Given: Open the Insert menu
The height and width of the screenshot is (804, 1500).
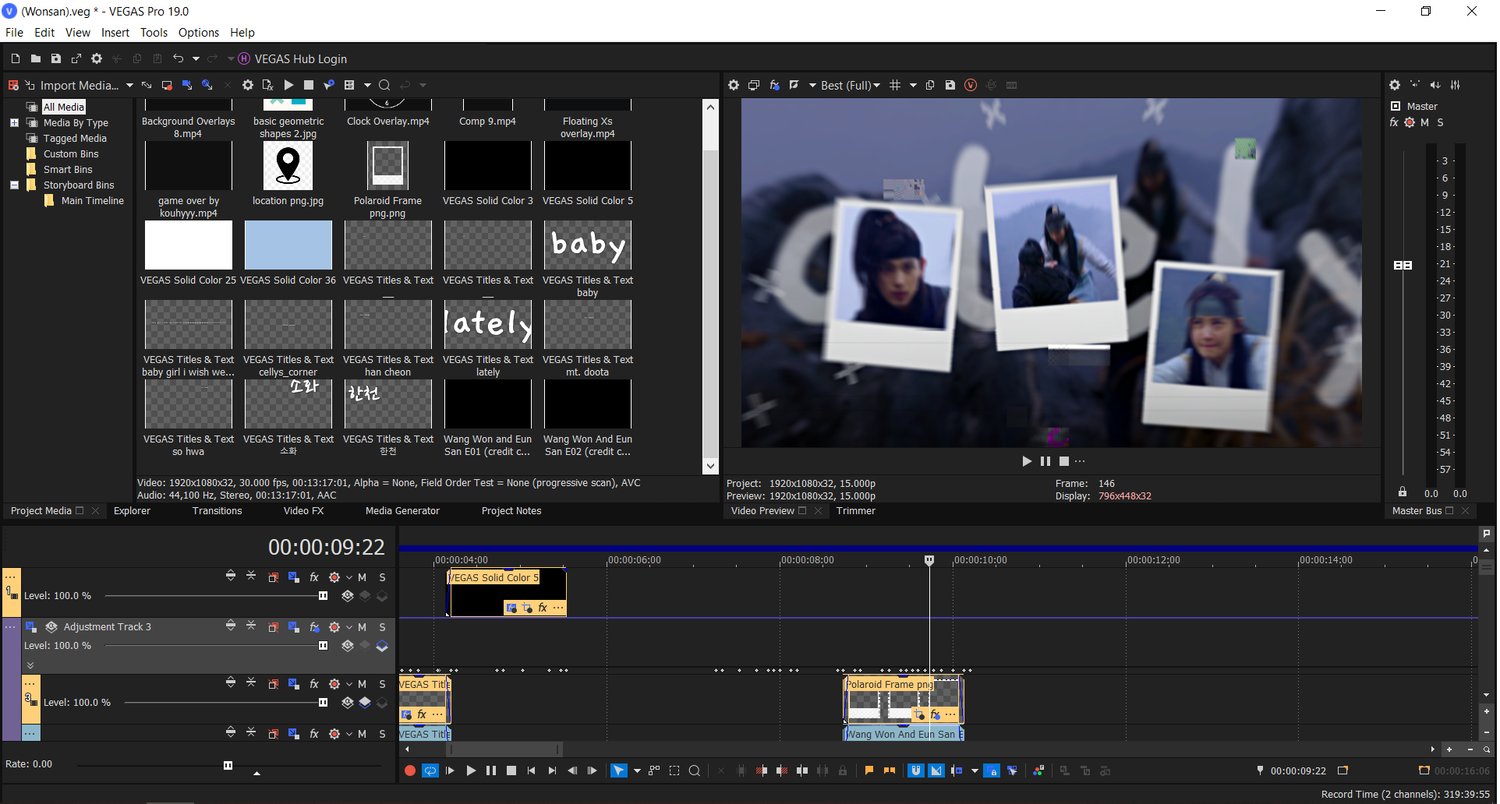Looking at the screenshot, I should point(115,33).
